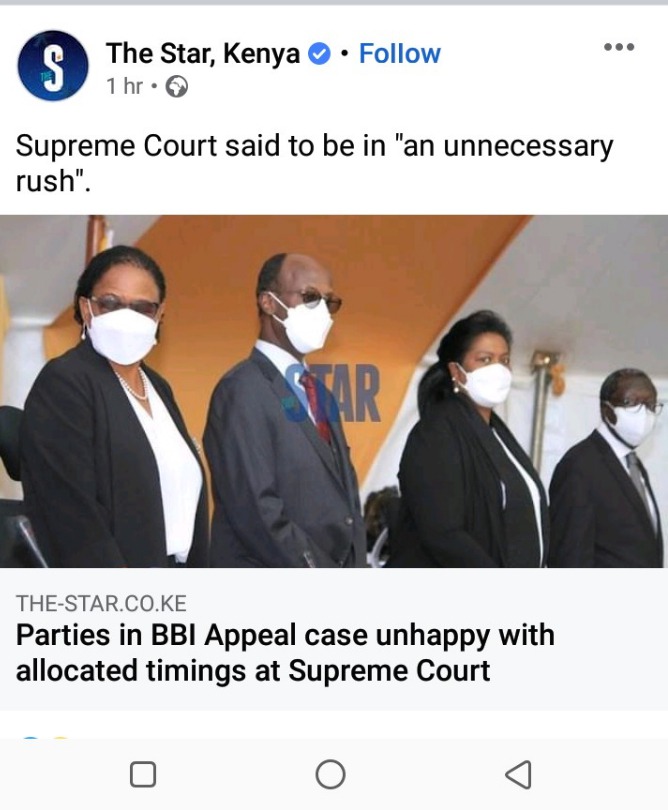Open the Supreme Court judges photo
This screenshot has width=668, height=810.
click(x=334, y=391)
